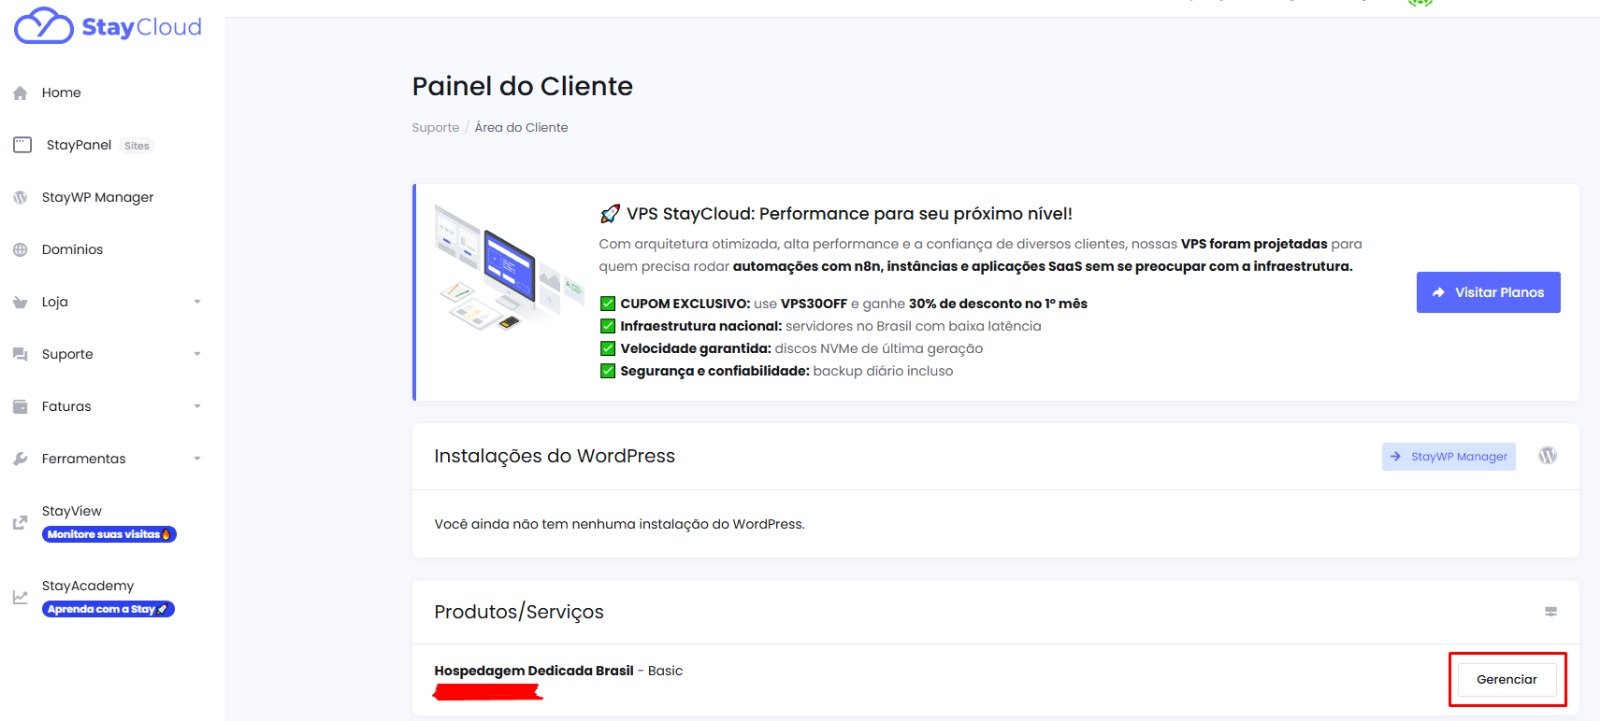
Task: Click the Visitar Planos button
Action: tap(1488, 292)
